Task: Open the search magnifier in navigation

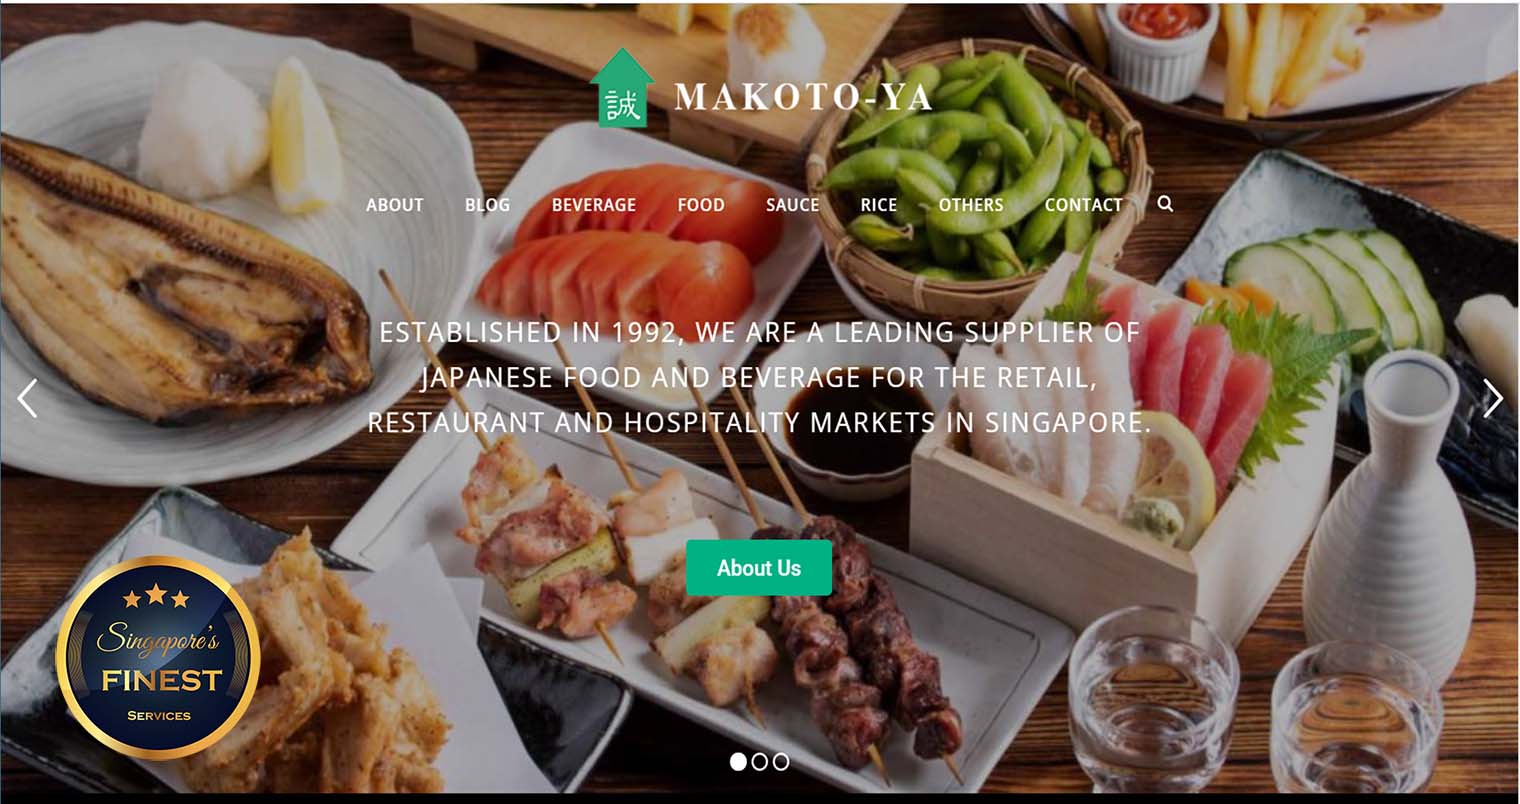Action: [x=1165, y=203]
